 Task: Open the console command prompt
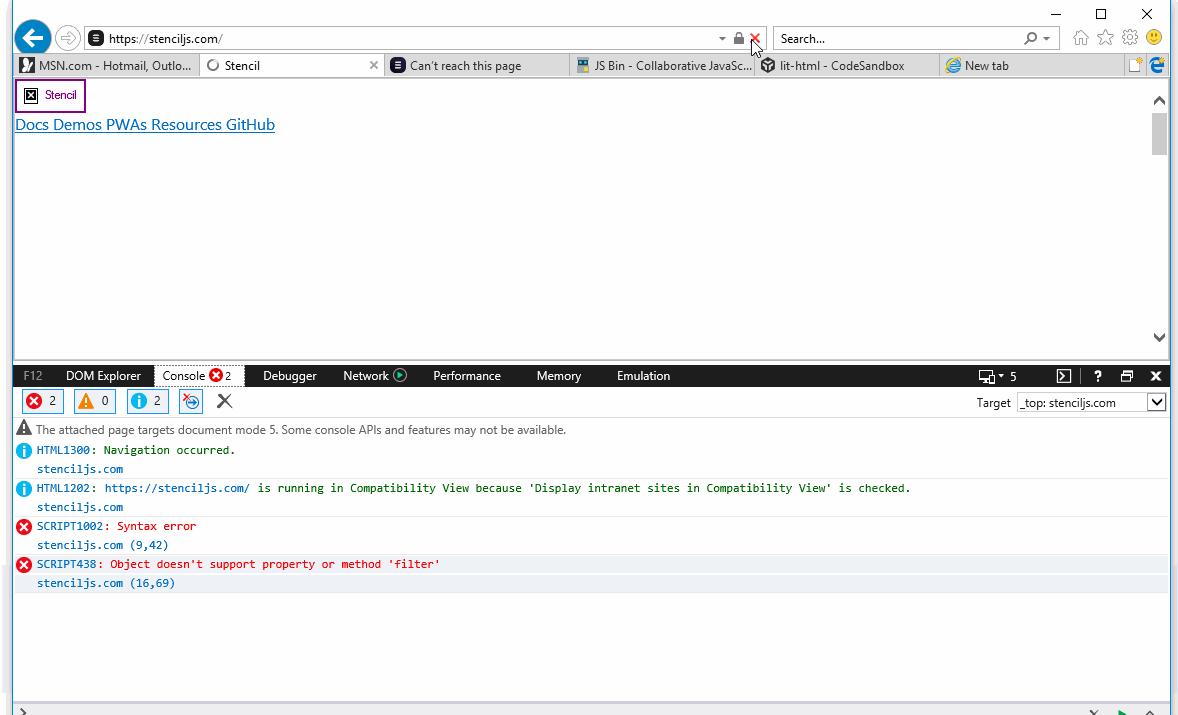point(1063,375)
